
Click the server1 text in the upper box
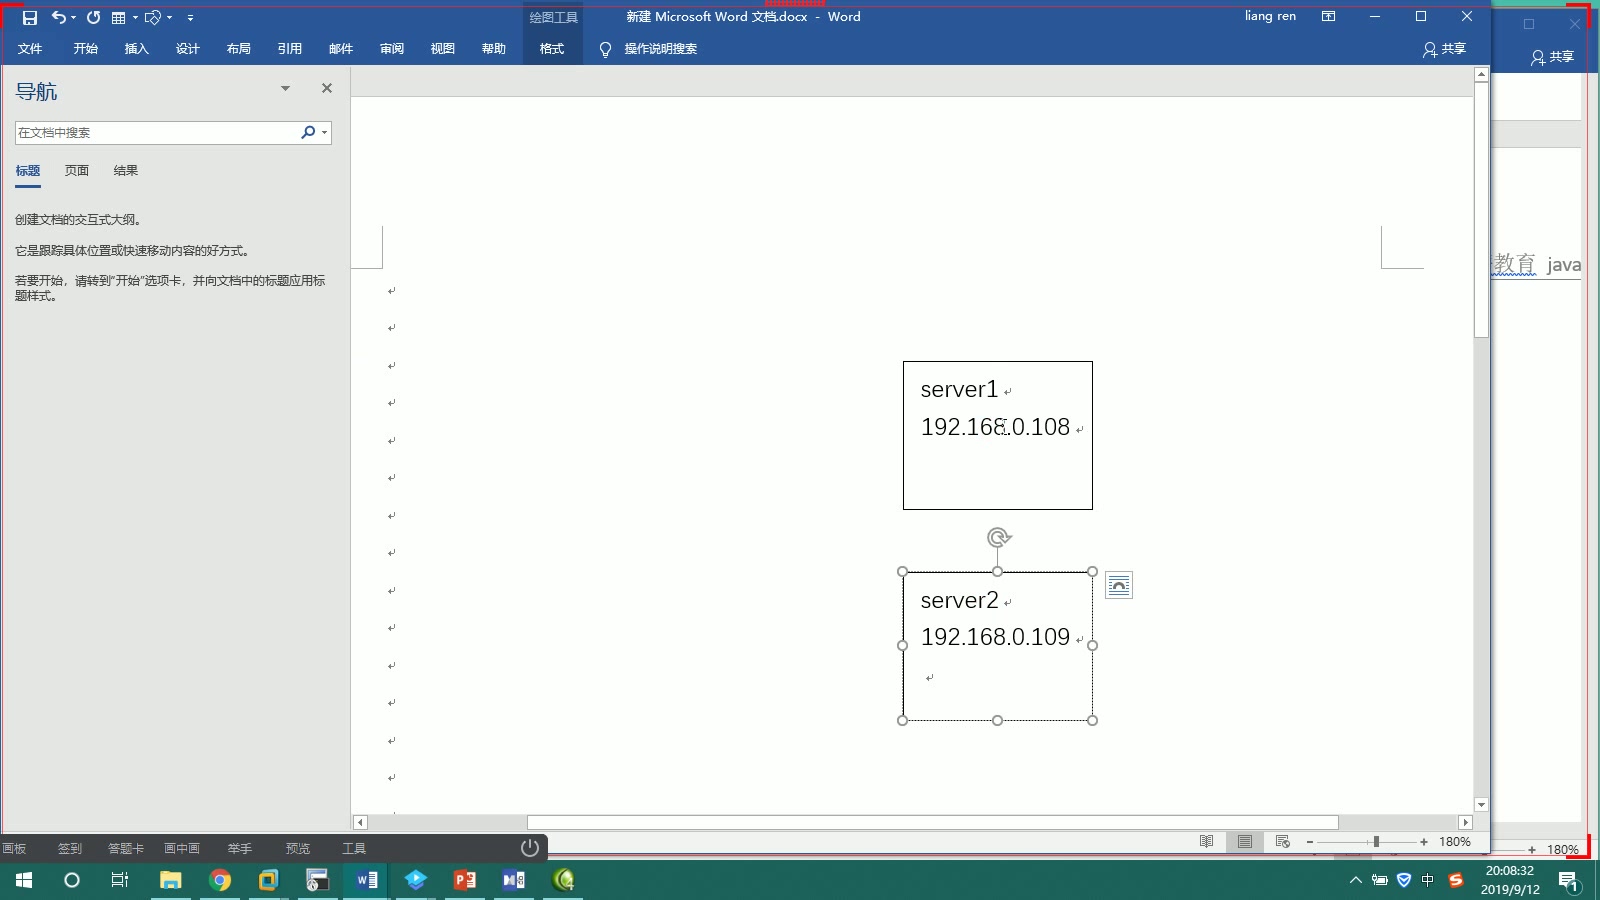pyautogui.click(x=959, y=389)
